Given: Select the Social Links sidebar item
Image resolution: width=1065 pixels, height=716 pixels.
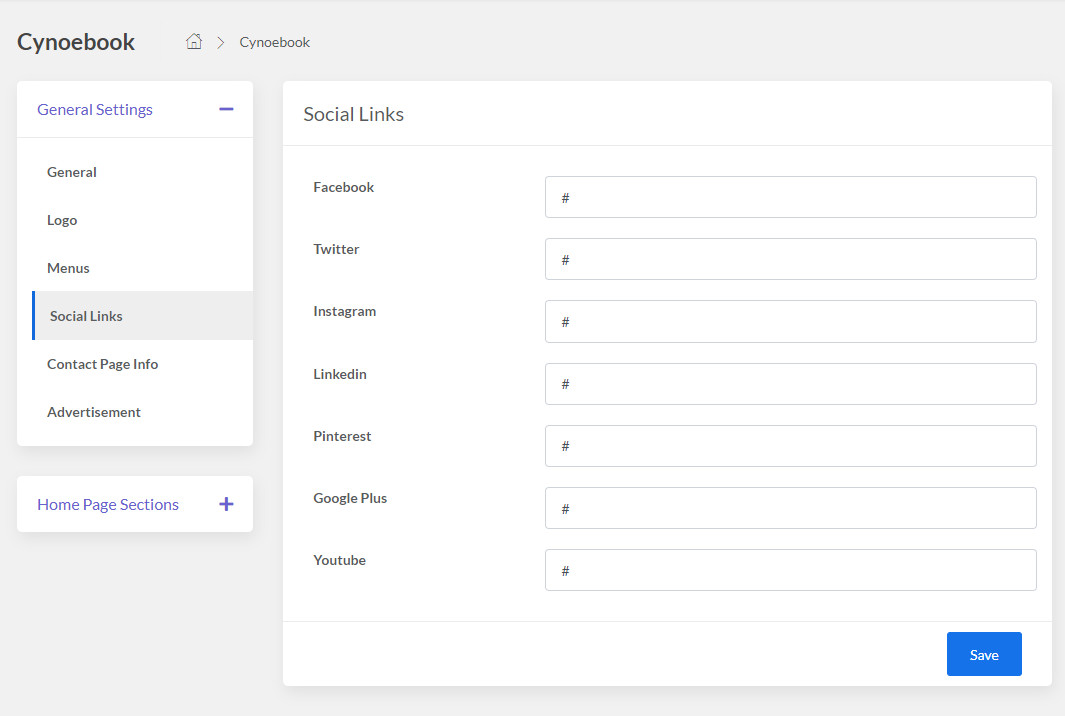Looking at the screenshot, I should 86,315.
